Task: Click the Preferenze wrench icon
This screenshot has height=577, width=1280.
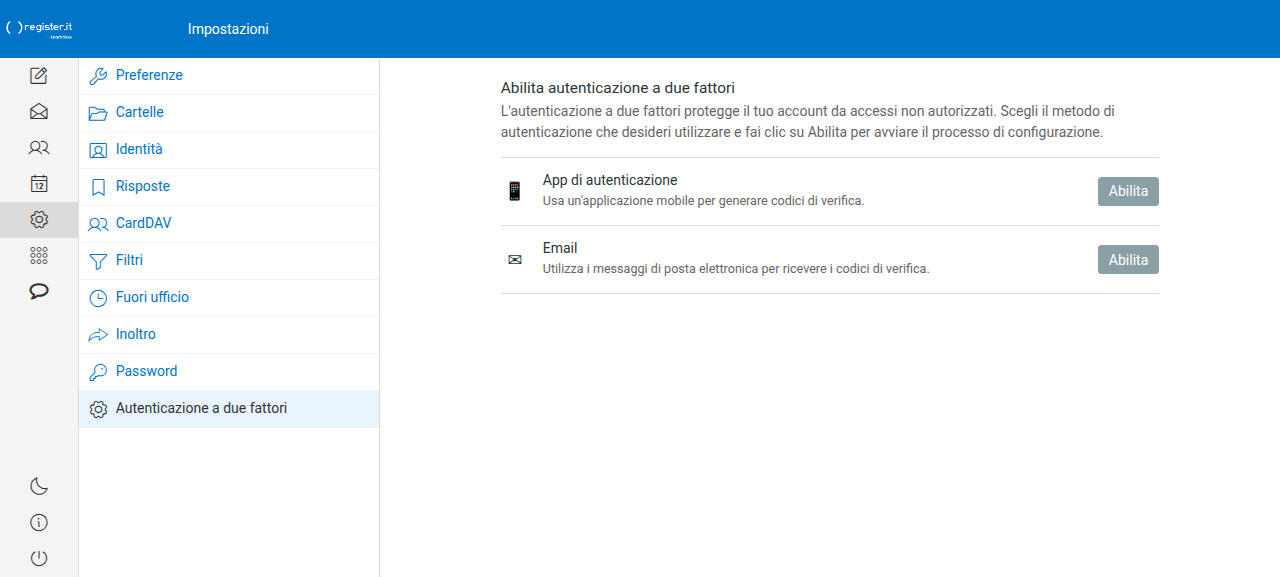Action: click(x=98, y=76)
